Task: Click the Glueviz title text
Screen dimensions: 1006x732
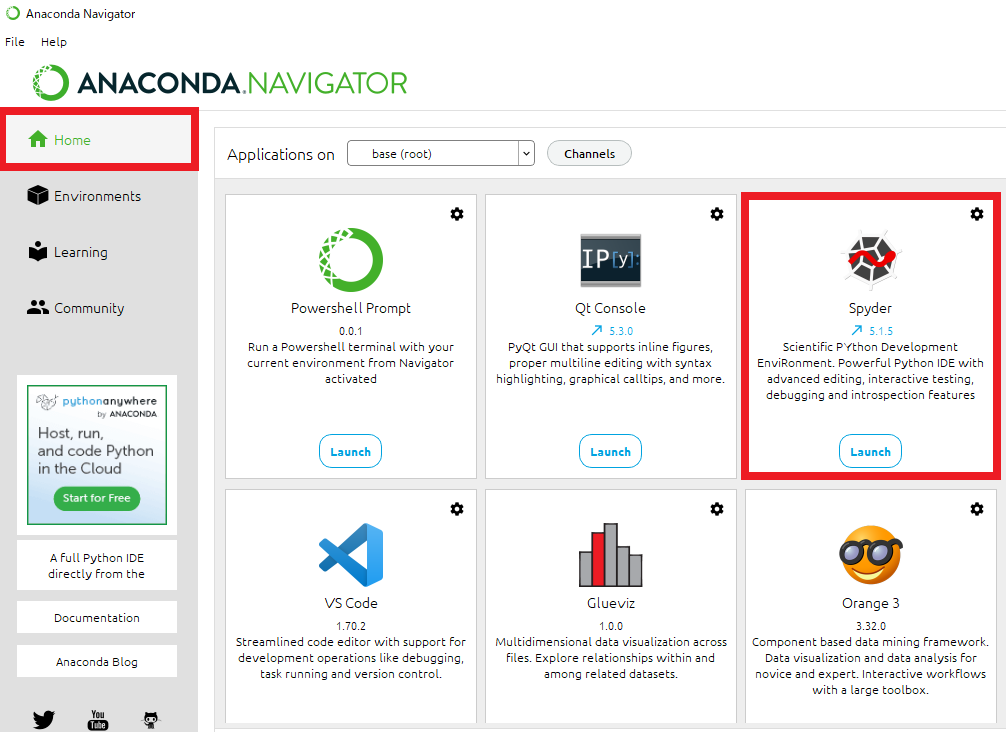Action: pos(611,603)
